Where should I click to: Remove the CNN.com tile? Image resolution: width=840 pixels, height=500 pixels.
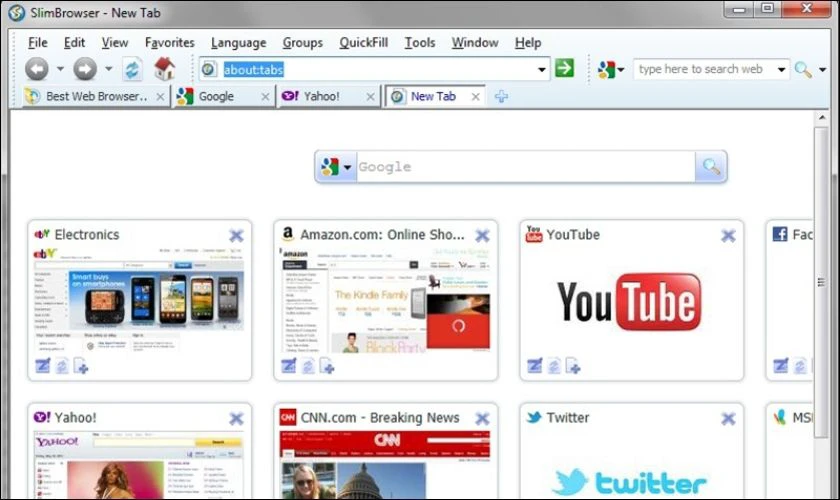tap(482, 419)
